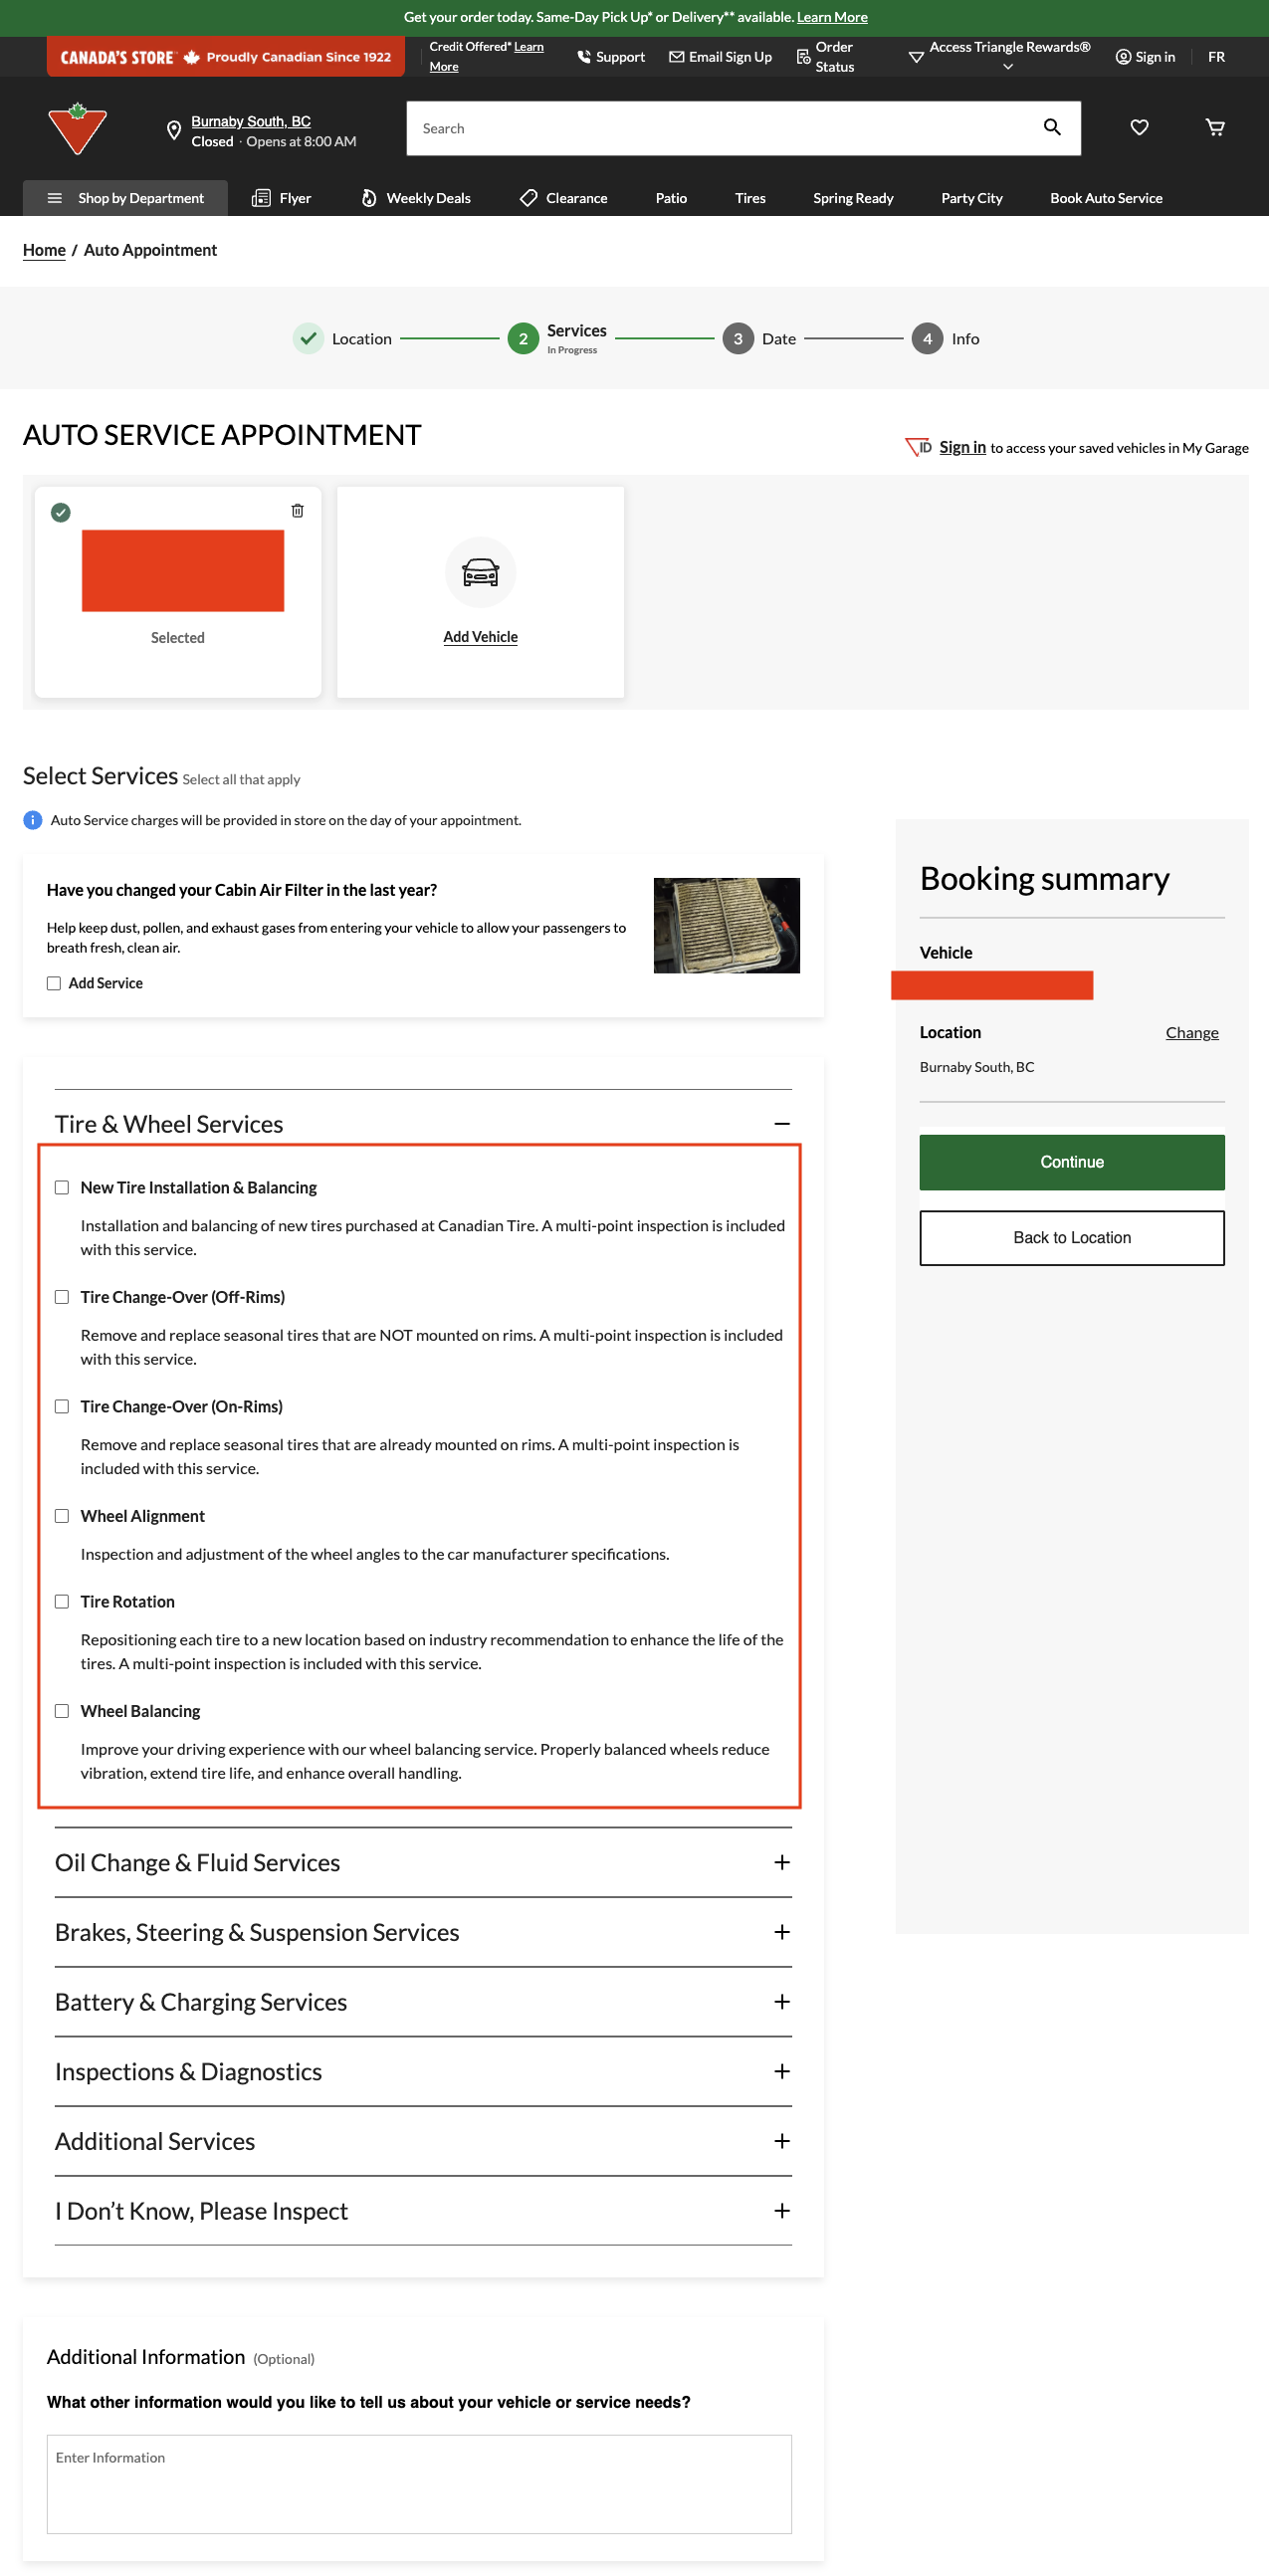1269x2576 pixels.
Task: Click the cabin air filter photo
Action: (x=726, y=925)
